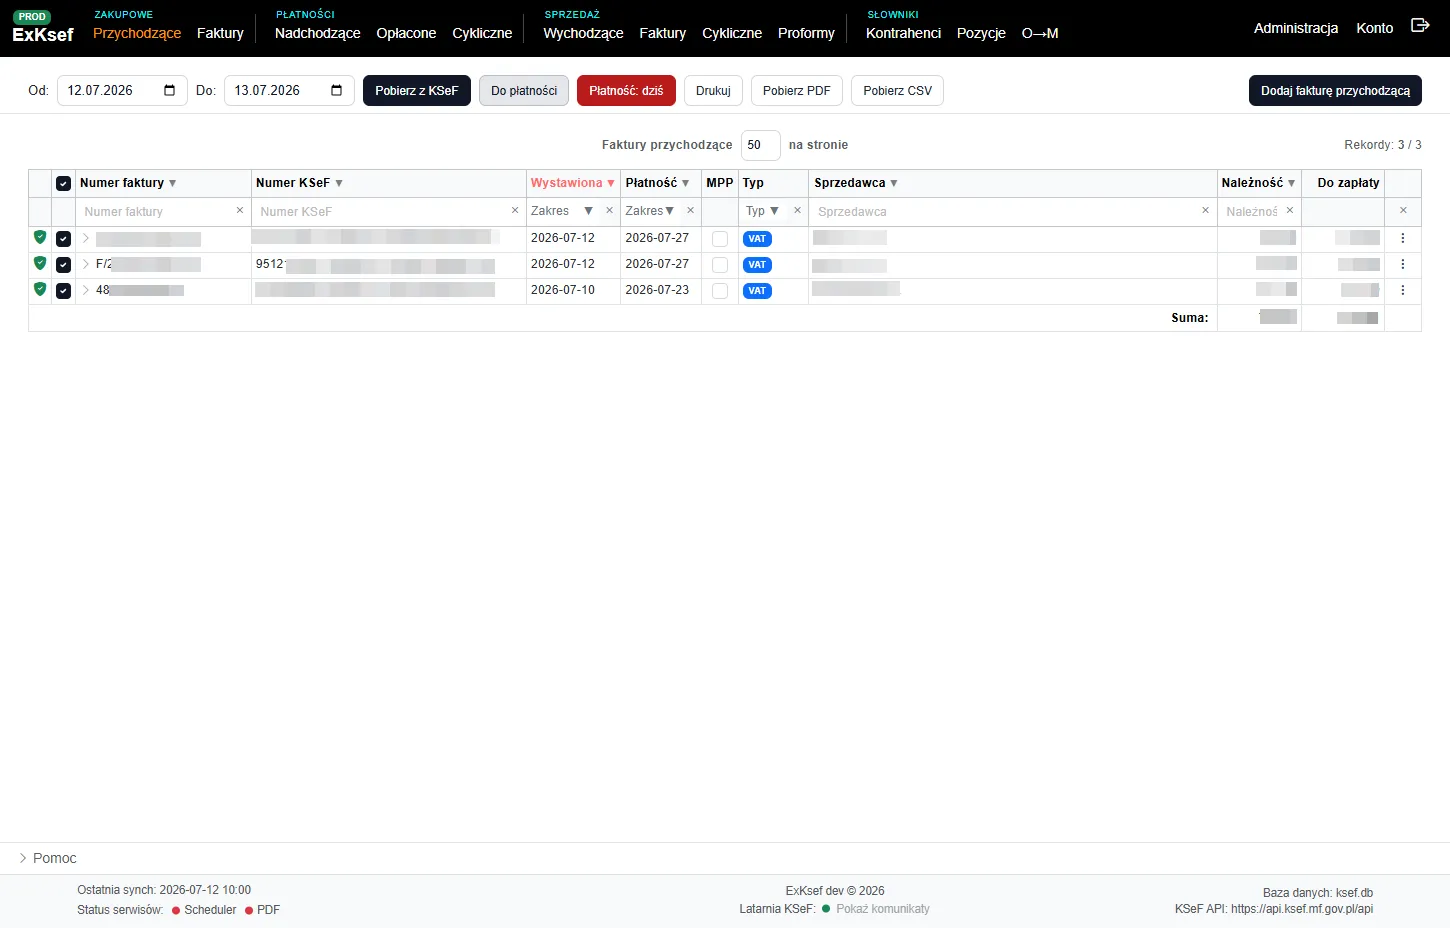Click Drukuj button

click(713, 90)
